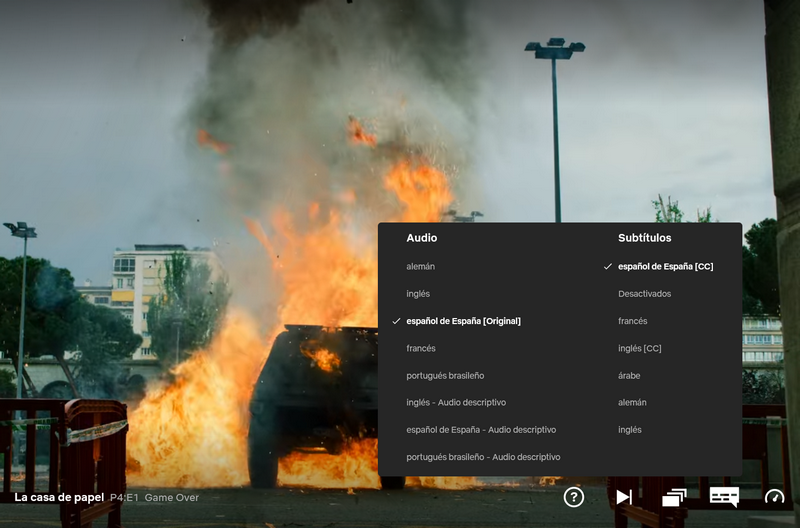This screenshot has height=528, width=800.
Task: Select plain inglés subtitles
Action: click(x=630, y=430)
